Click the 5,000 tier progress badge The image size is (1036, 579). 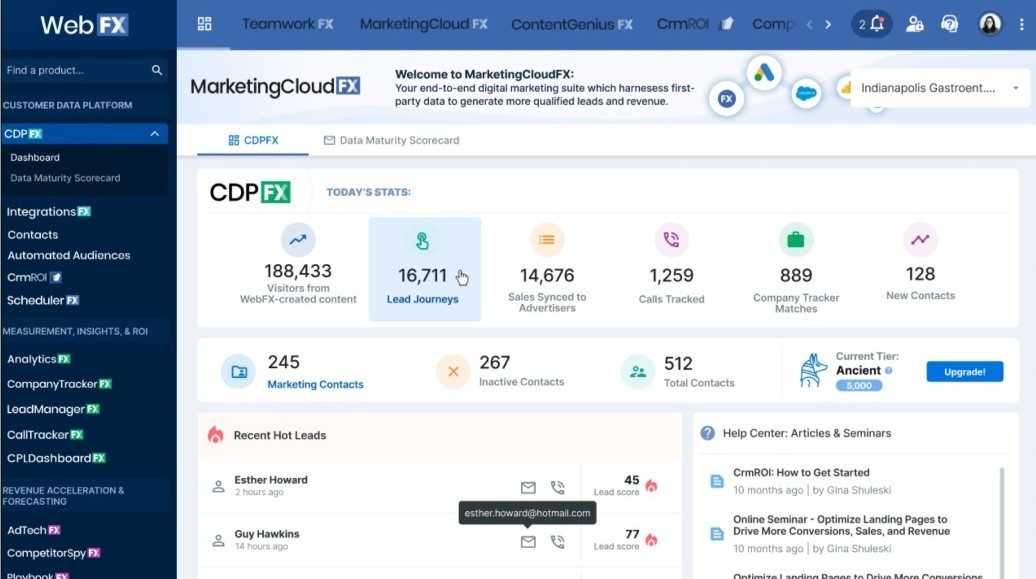(x=859, y=385)
